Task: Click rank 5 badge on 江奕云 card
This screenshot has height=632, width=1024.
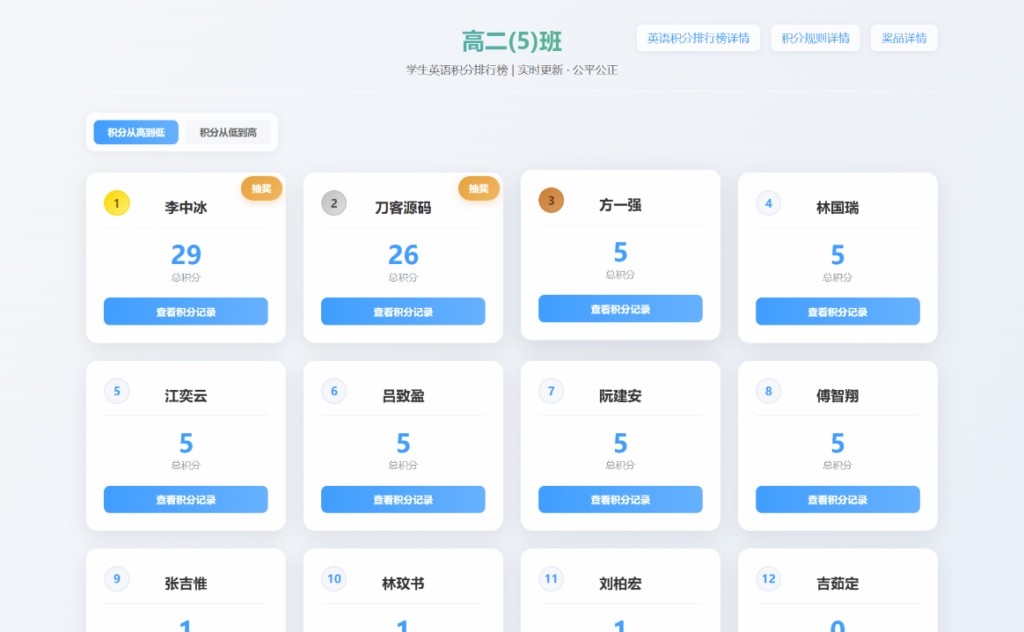Action: coord(117,391)
